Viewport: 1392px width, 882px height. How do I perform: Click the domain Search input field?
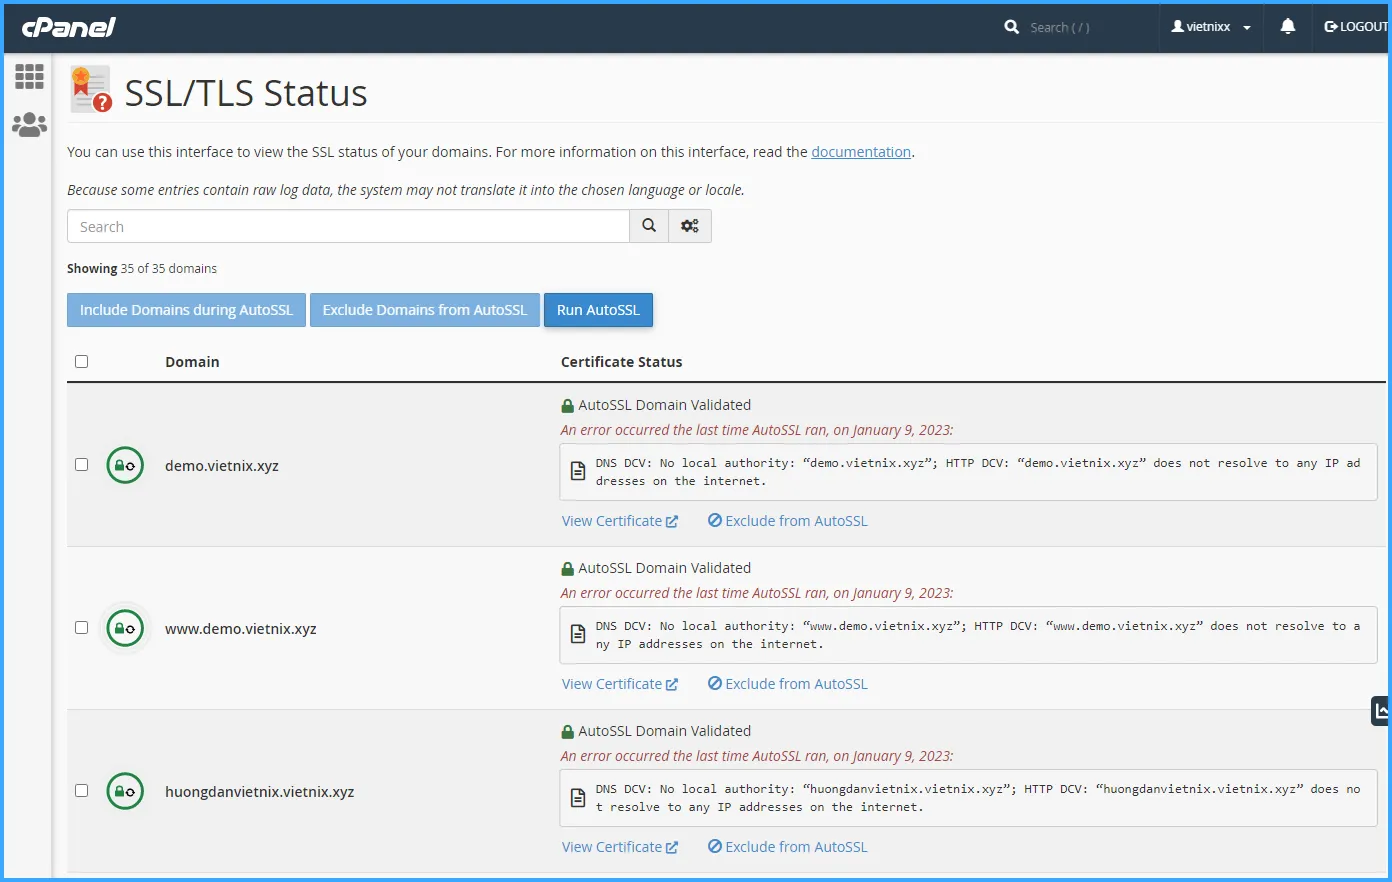point(347,227)
